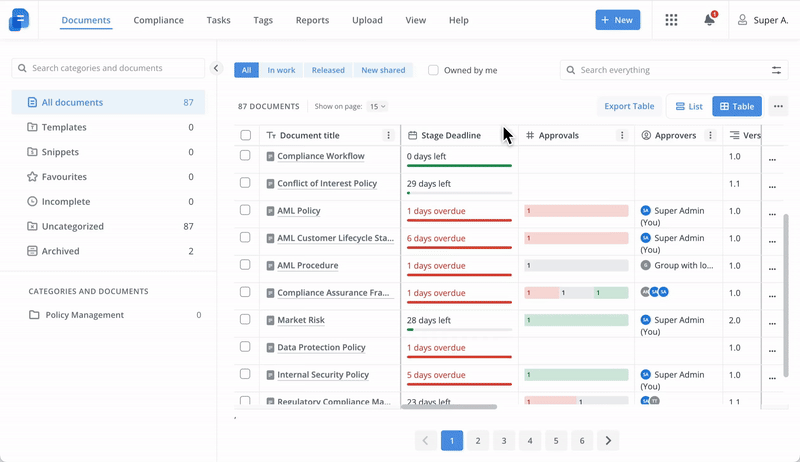This screenshot has width=800, height=462.
Task: Open the notifications bell
Action: coord(709,20)
